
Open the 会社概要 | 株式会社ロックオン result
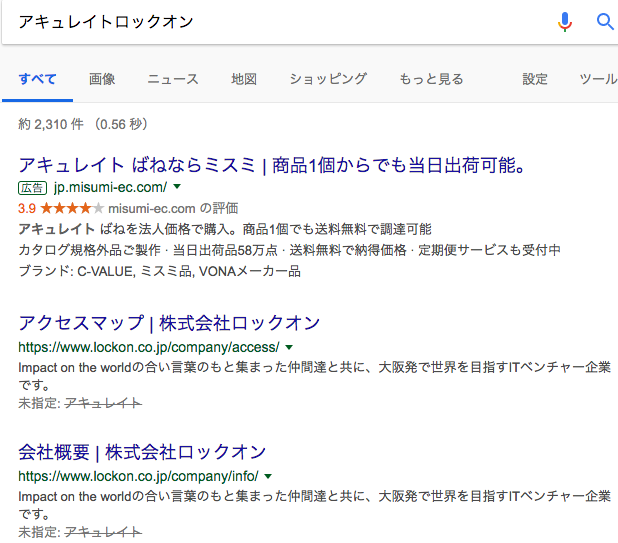click(x=142, y=452)
